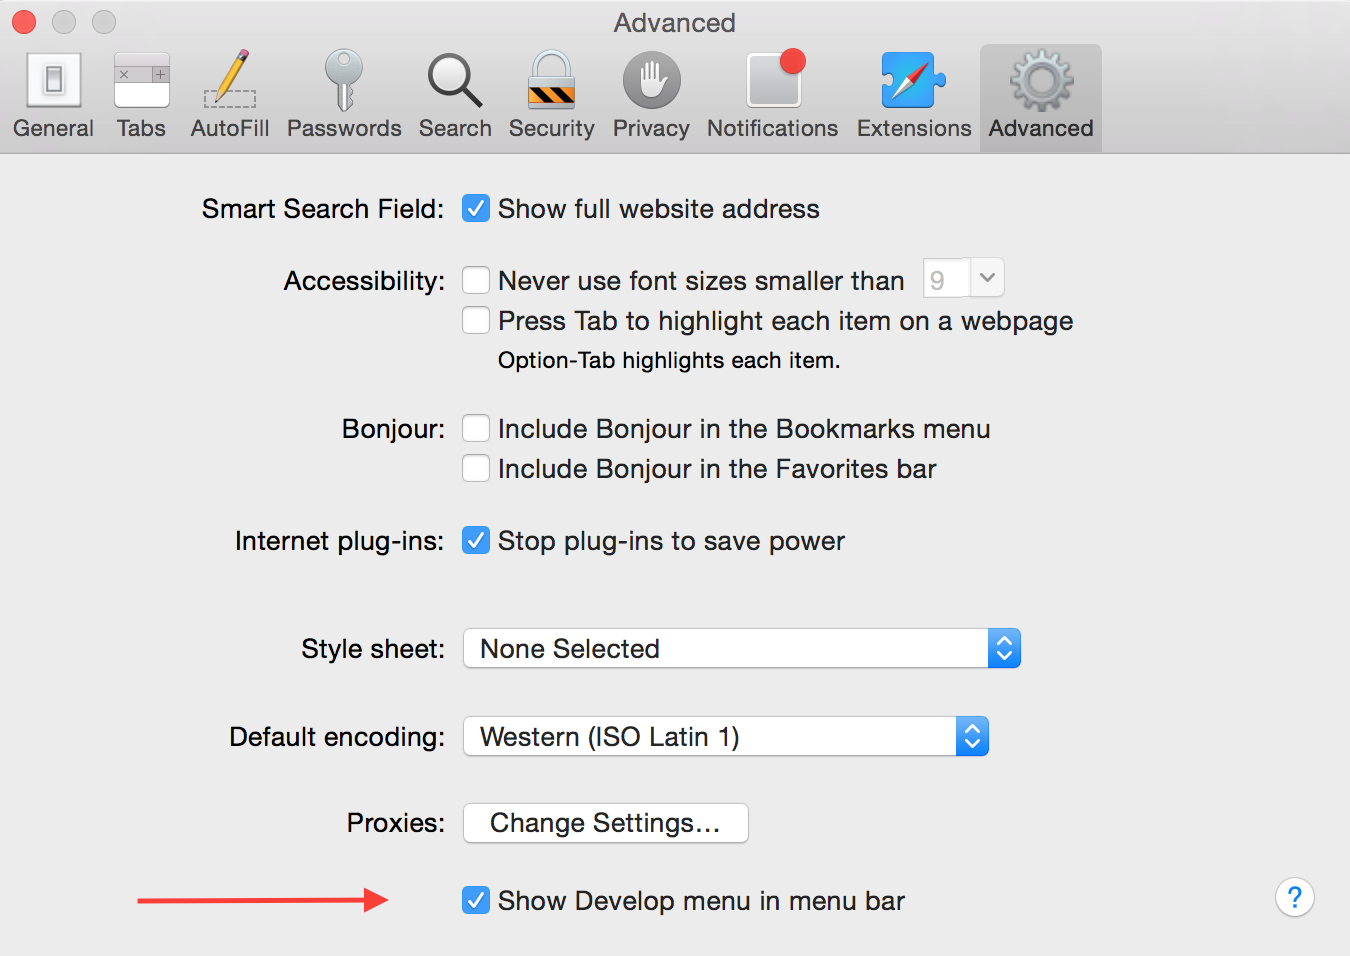The image size is (1350, 956).
Task: Enable Press Tab to highlight each item
Action: coord(476,320)
